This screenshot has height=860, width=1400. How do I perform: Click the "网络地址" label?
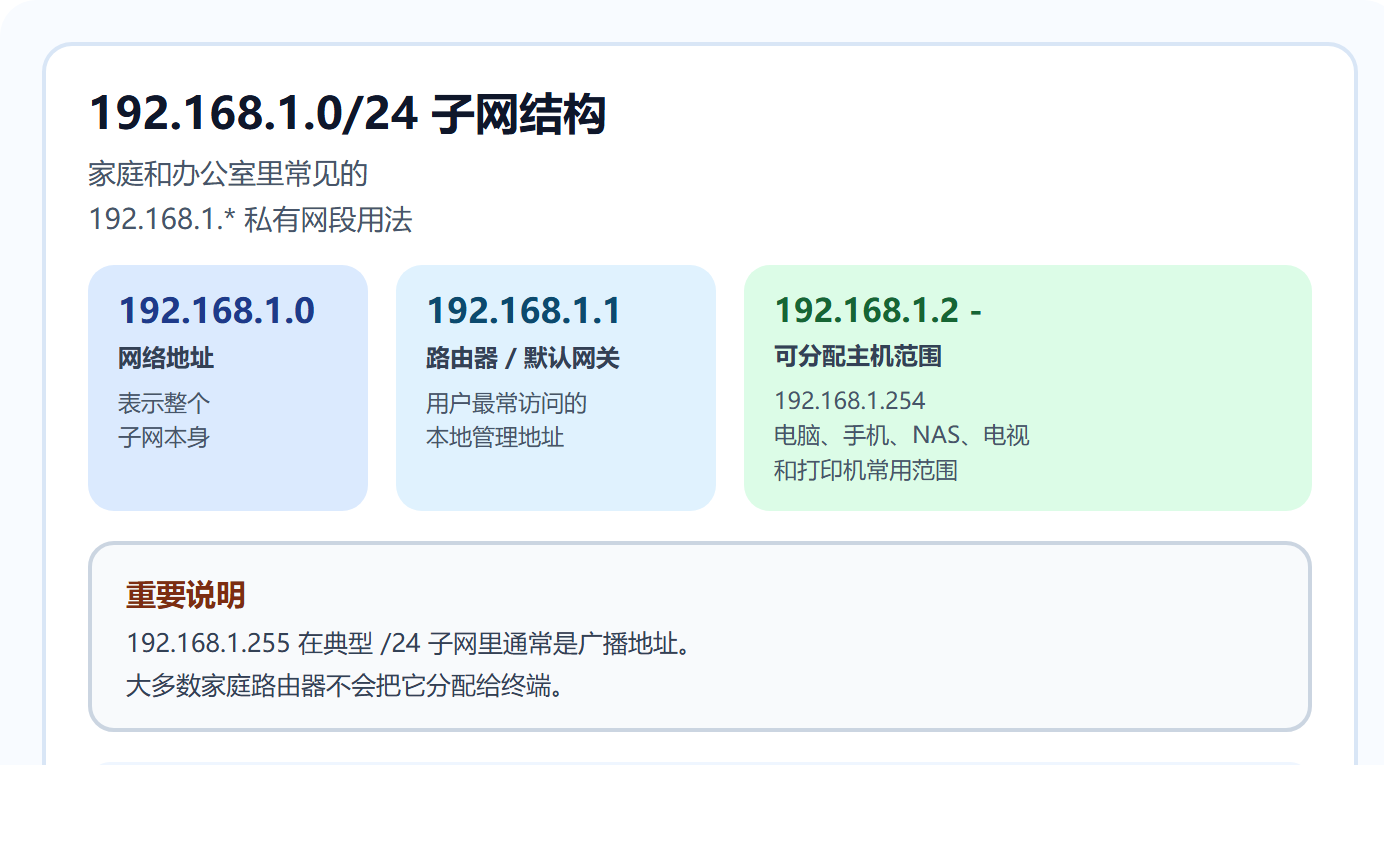[x=166, y=359]
